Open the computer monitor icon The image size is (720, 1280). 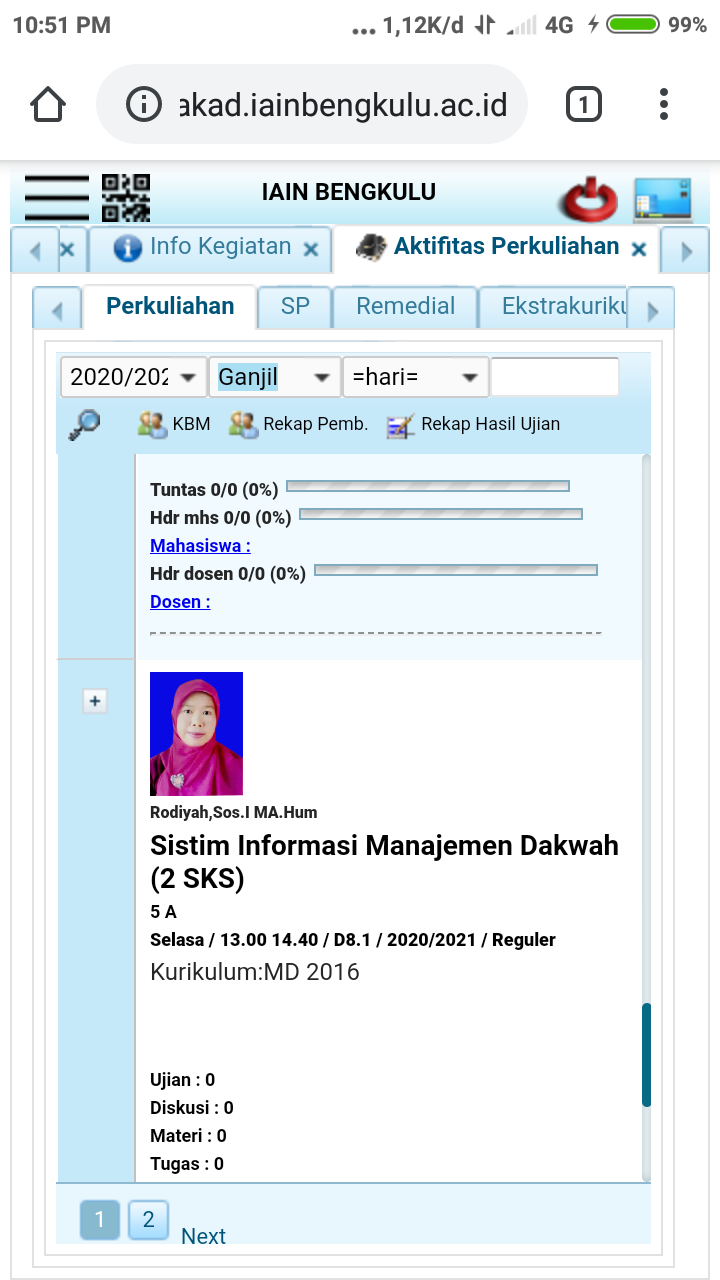tap(662, 199)
